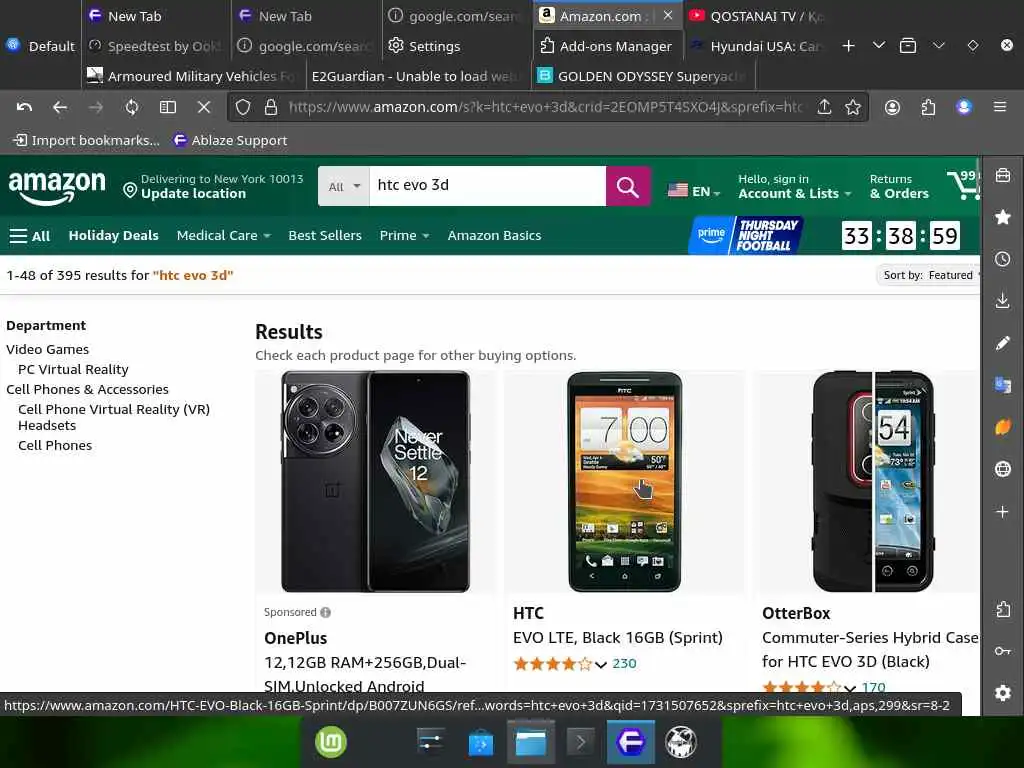Expand HTC EVO LTE rating chevron
The image size is (1024, 768).
tap(601, 664)
